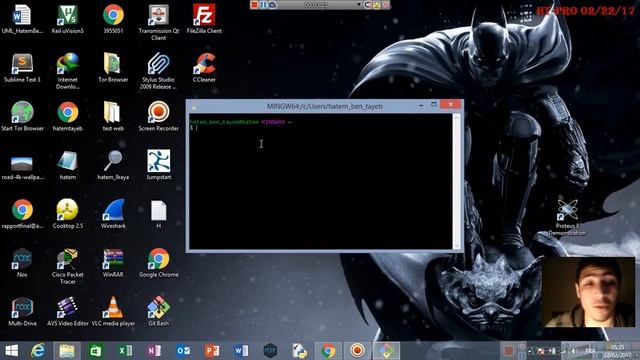This screenshot has height=360, width=640.
Task: Launch Stylus Studio 2009 Release shortcut
Action: coord(158,71)
